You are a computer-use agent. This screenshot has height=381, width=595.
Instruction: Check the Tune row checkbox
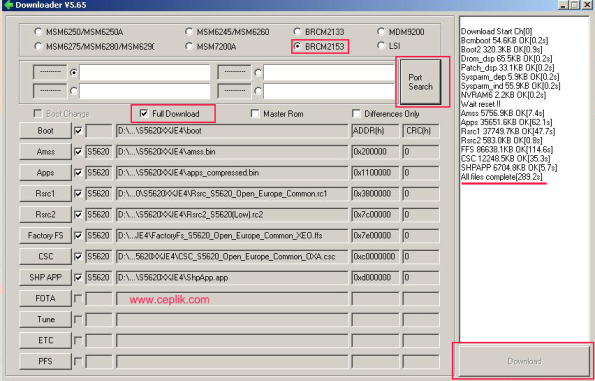[78, 320]
